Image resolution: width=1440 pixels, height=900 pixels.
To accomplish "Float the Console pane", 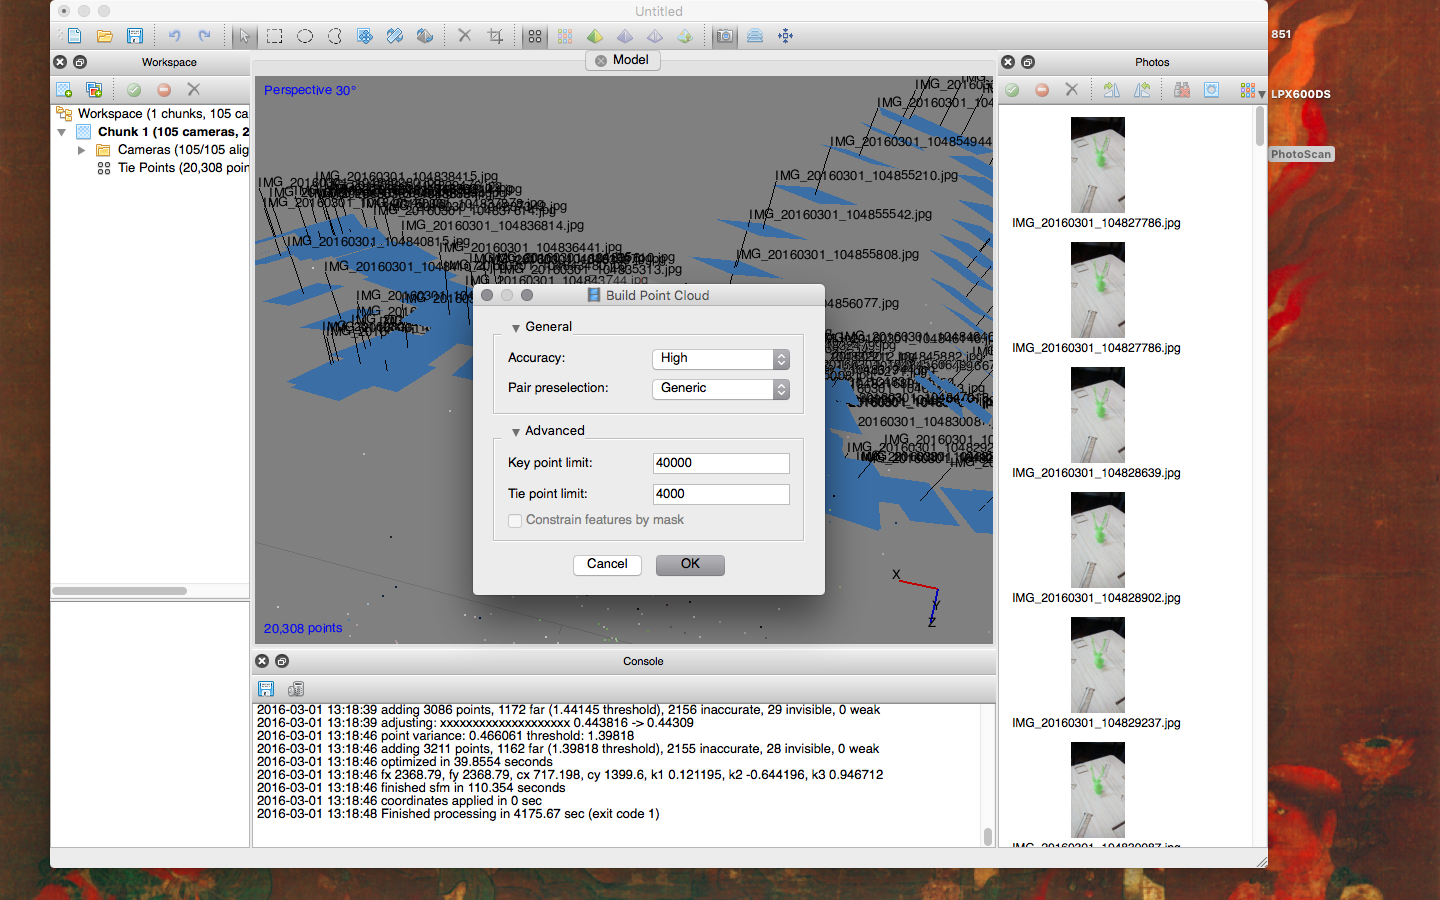I will (282, 661).
